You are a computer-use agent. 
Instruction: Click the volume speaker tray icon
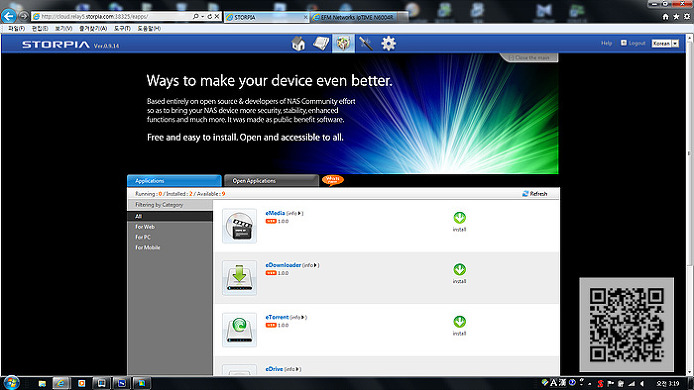point(642,383)
